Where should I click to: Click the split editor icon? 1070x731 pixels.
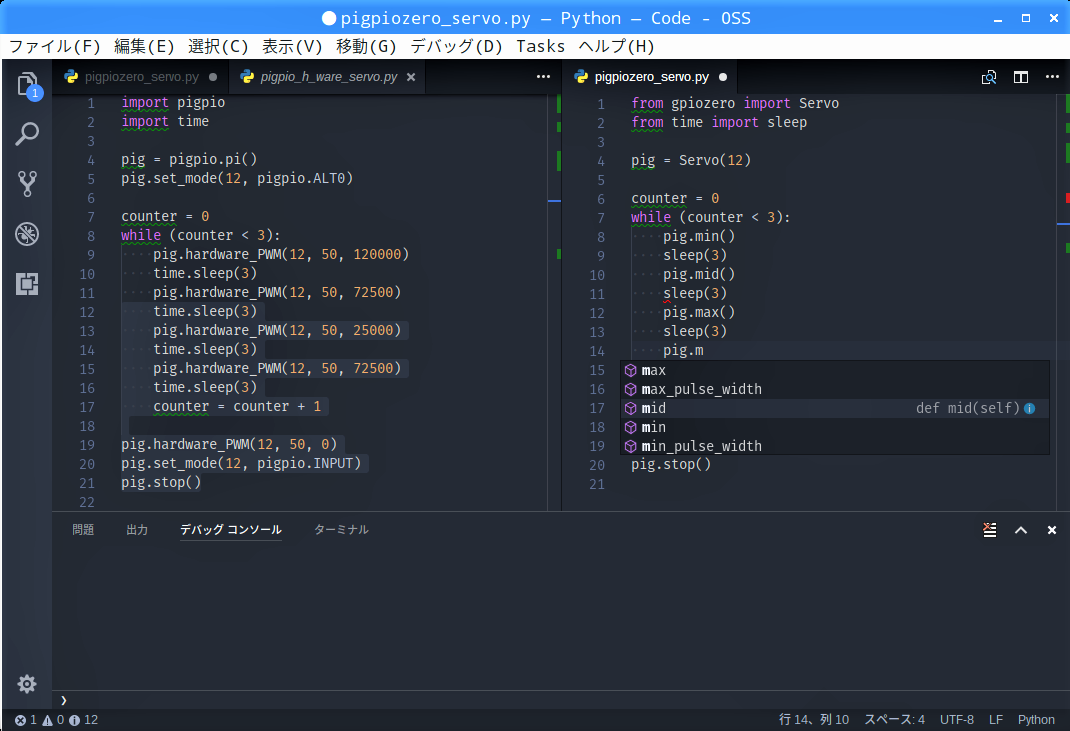click(x=1021, y=77)
